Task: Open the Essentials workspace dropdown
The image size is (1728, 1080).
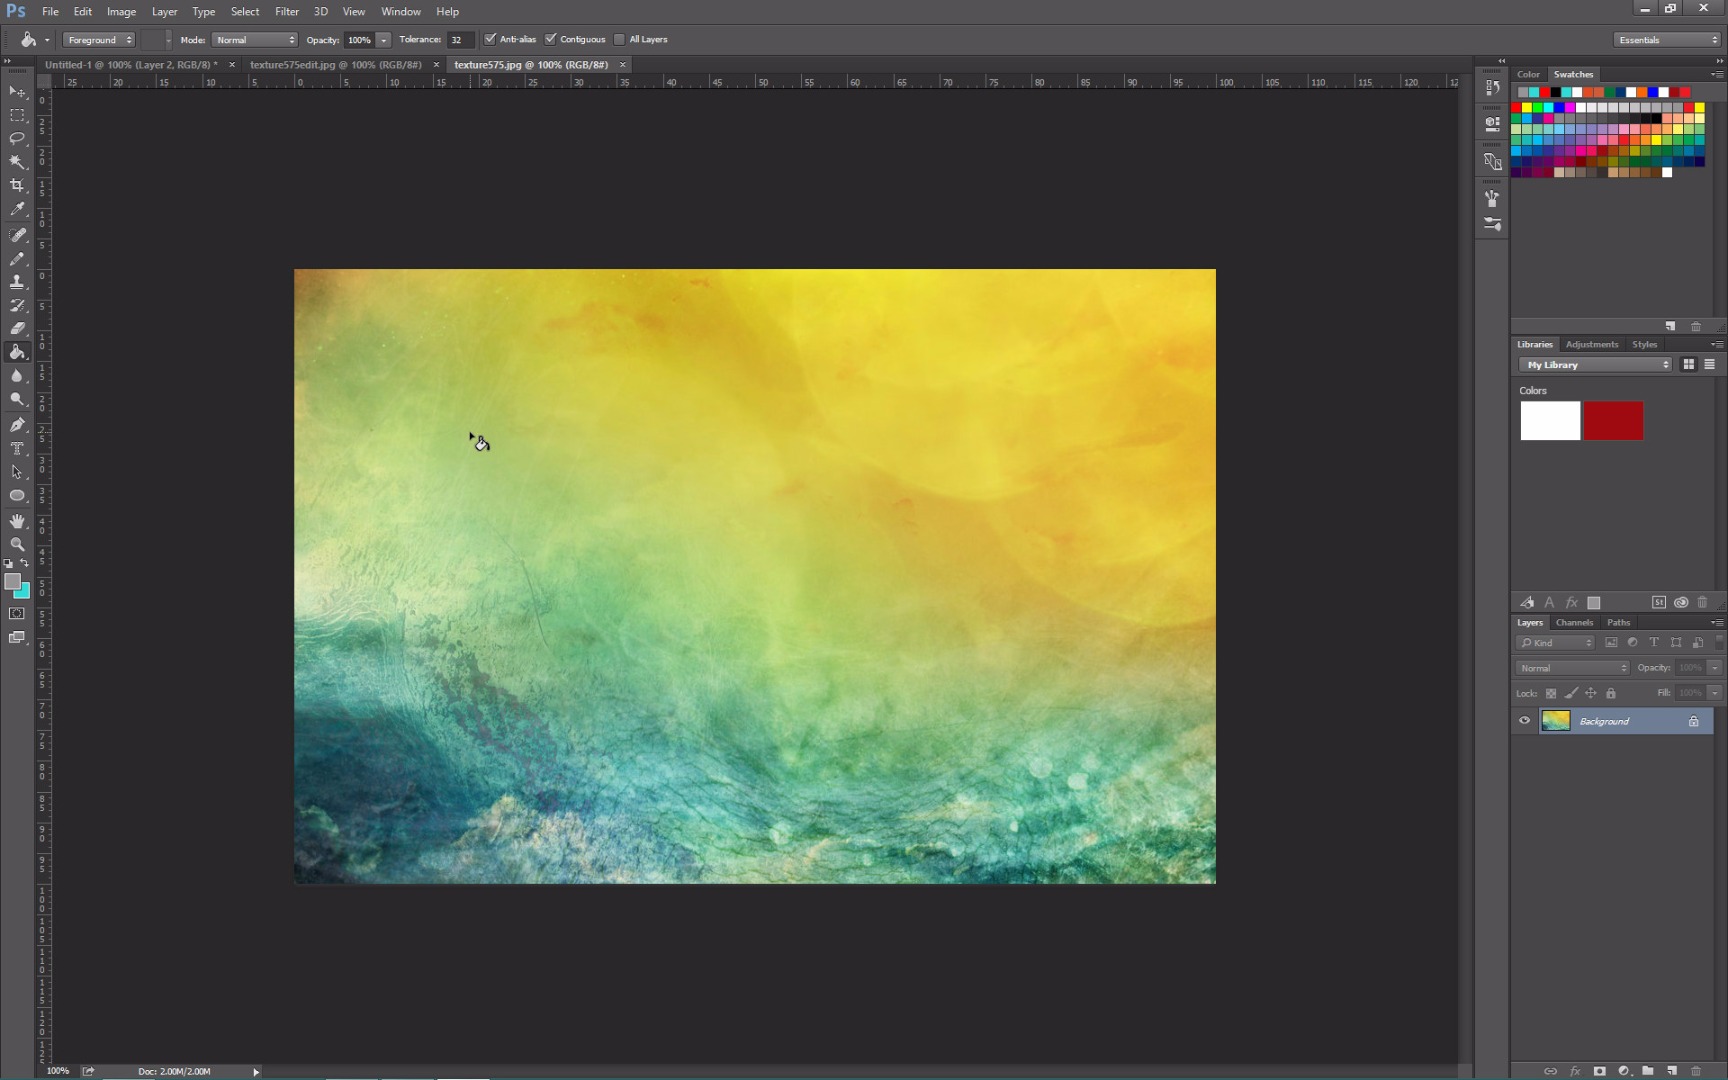Action: pyautogui.click(x=1667, y=40)
